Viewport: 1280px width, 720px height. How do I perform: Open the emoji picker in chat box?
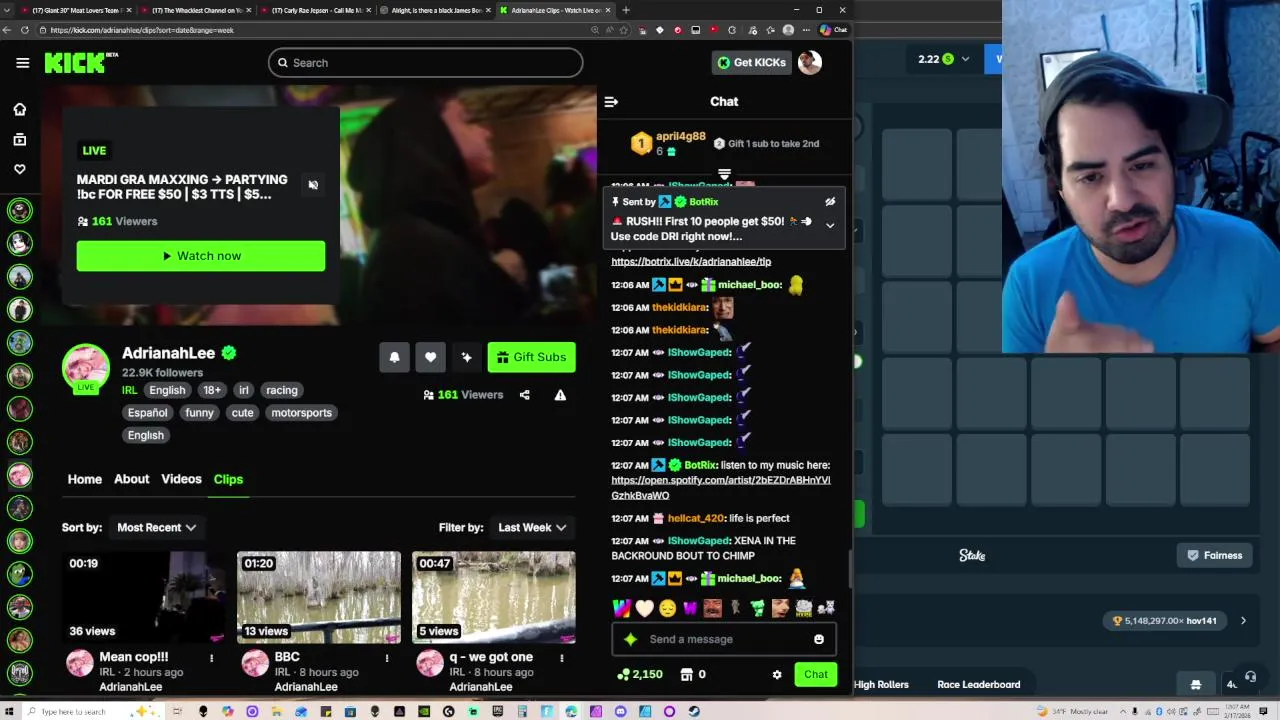click(819, 639)
